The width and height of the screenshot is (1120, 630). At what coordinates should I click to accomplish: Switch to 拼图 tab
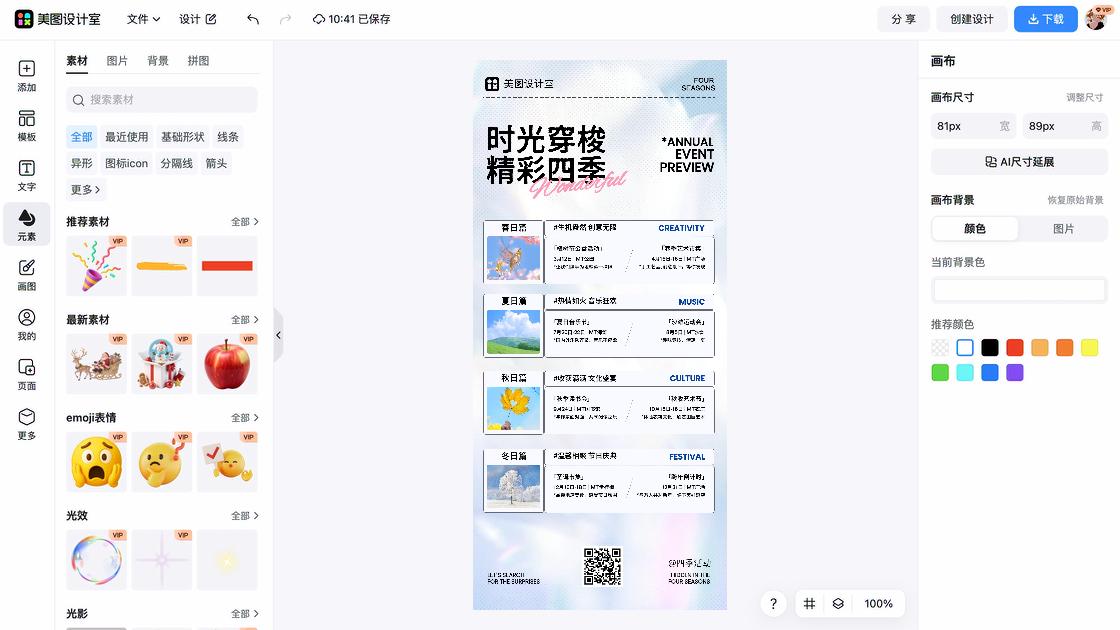[199, 61]
